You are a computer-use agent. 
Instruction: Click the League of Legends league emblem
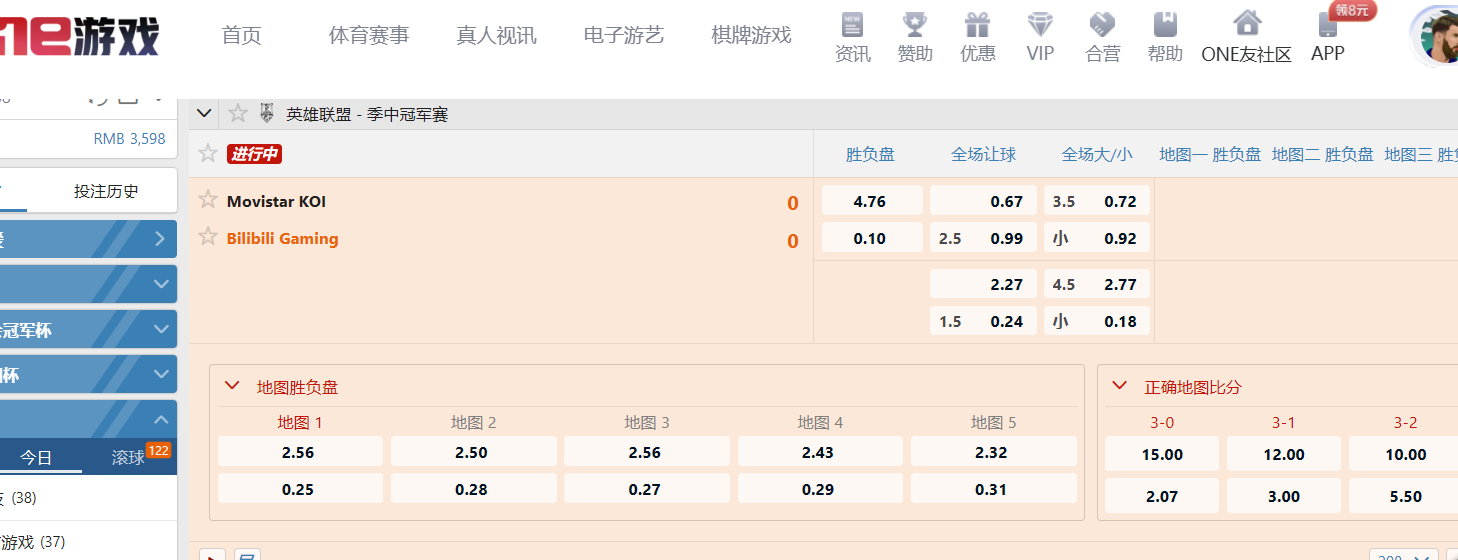266,113
